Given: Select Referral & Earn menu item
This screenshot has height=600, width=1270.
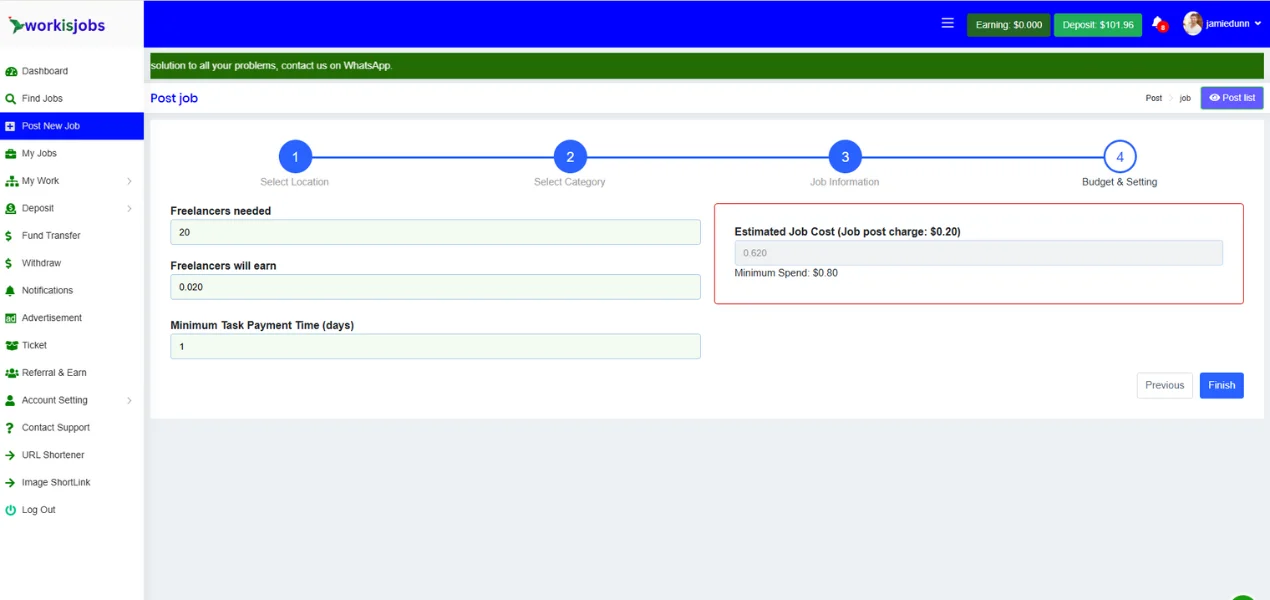Looking at the screenshot, I should tap(54, 373).
